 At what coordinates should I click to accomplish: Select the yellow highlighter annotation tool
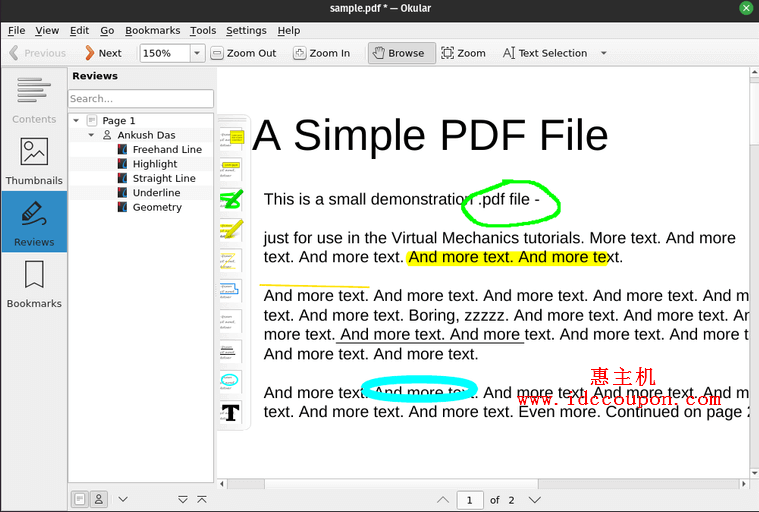(x=232, y=230)
